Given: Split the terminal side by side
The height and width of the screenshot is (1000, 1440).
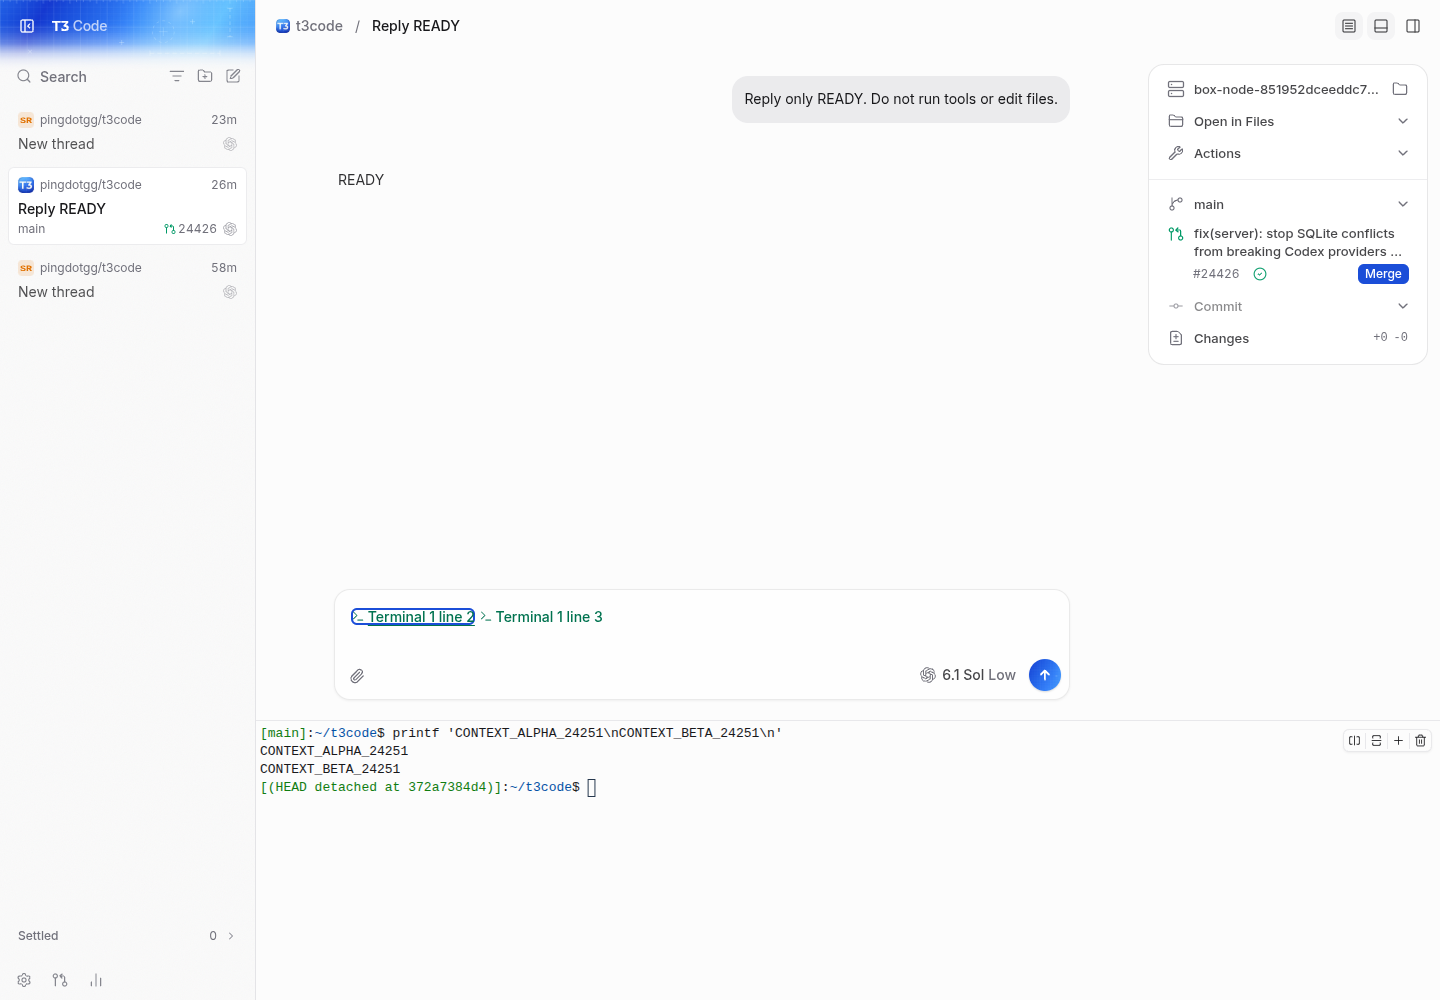Looking at the screenshot, I should [x=1354, y=741].
